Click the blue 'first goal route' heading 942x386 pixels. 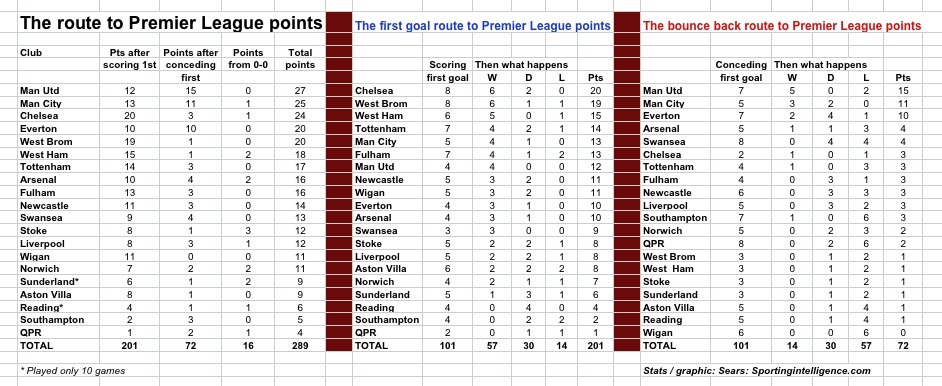point(483,26)
